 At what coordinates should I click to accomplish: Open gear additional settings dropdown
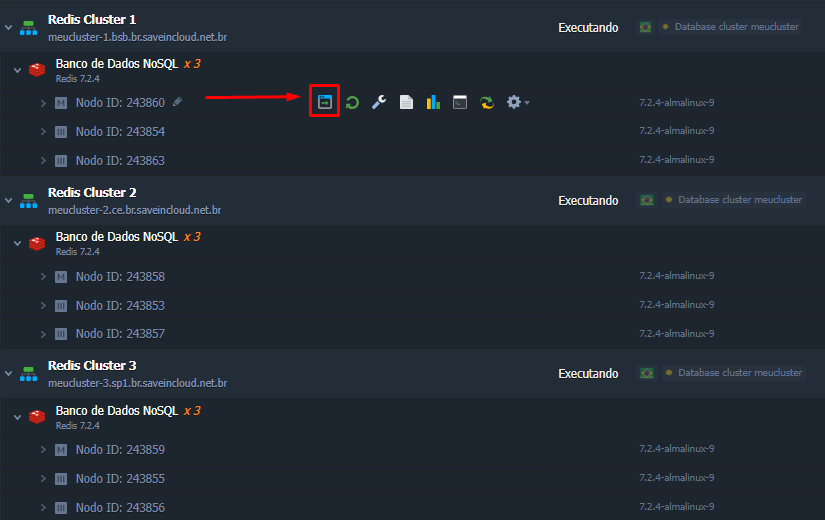[x=518, y=102]
